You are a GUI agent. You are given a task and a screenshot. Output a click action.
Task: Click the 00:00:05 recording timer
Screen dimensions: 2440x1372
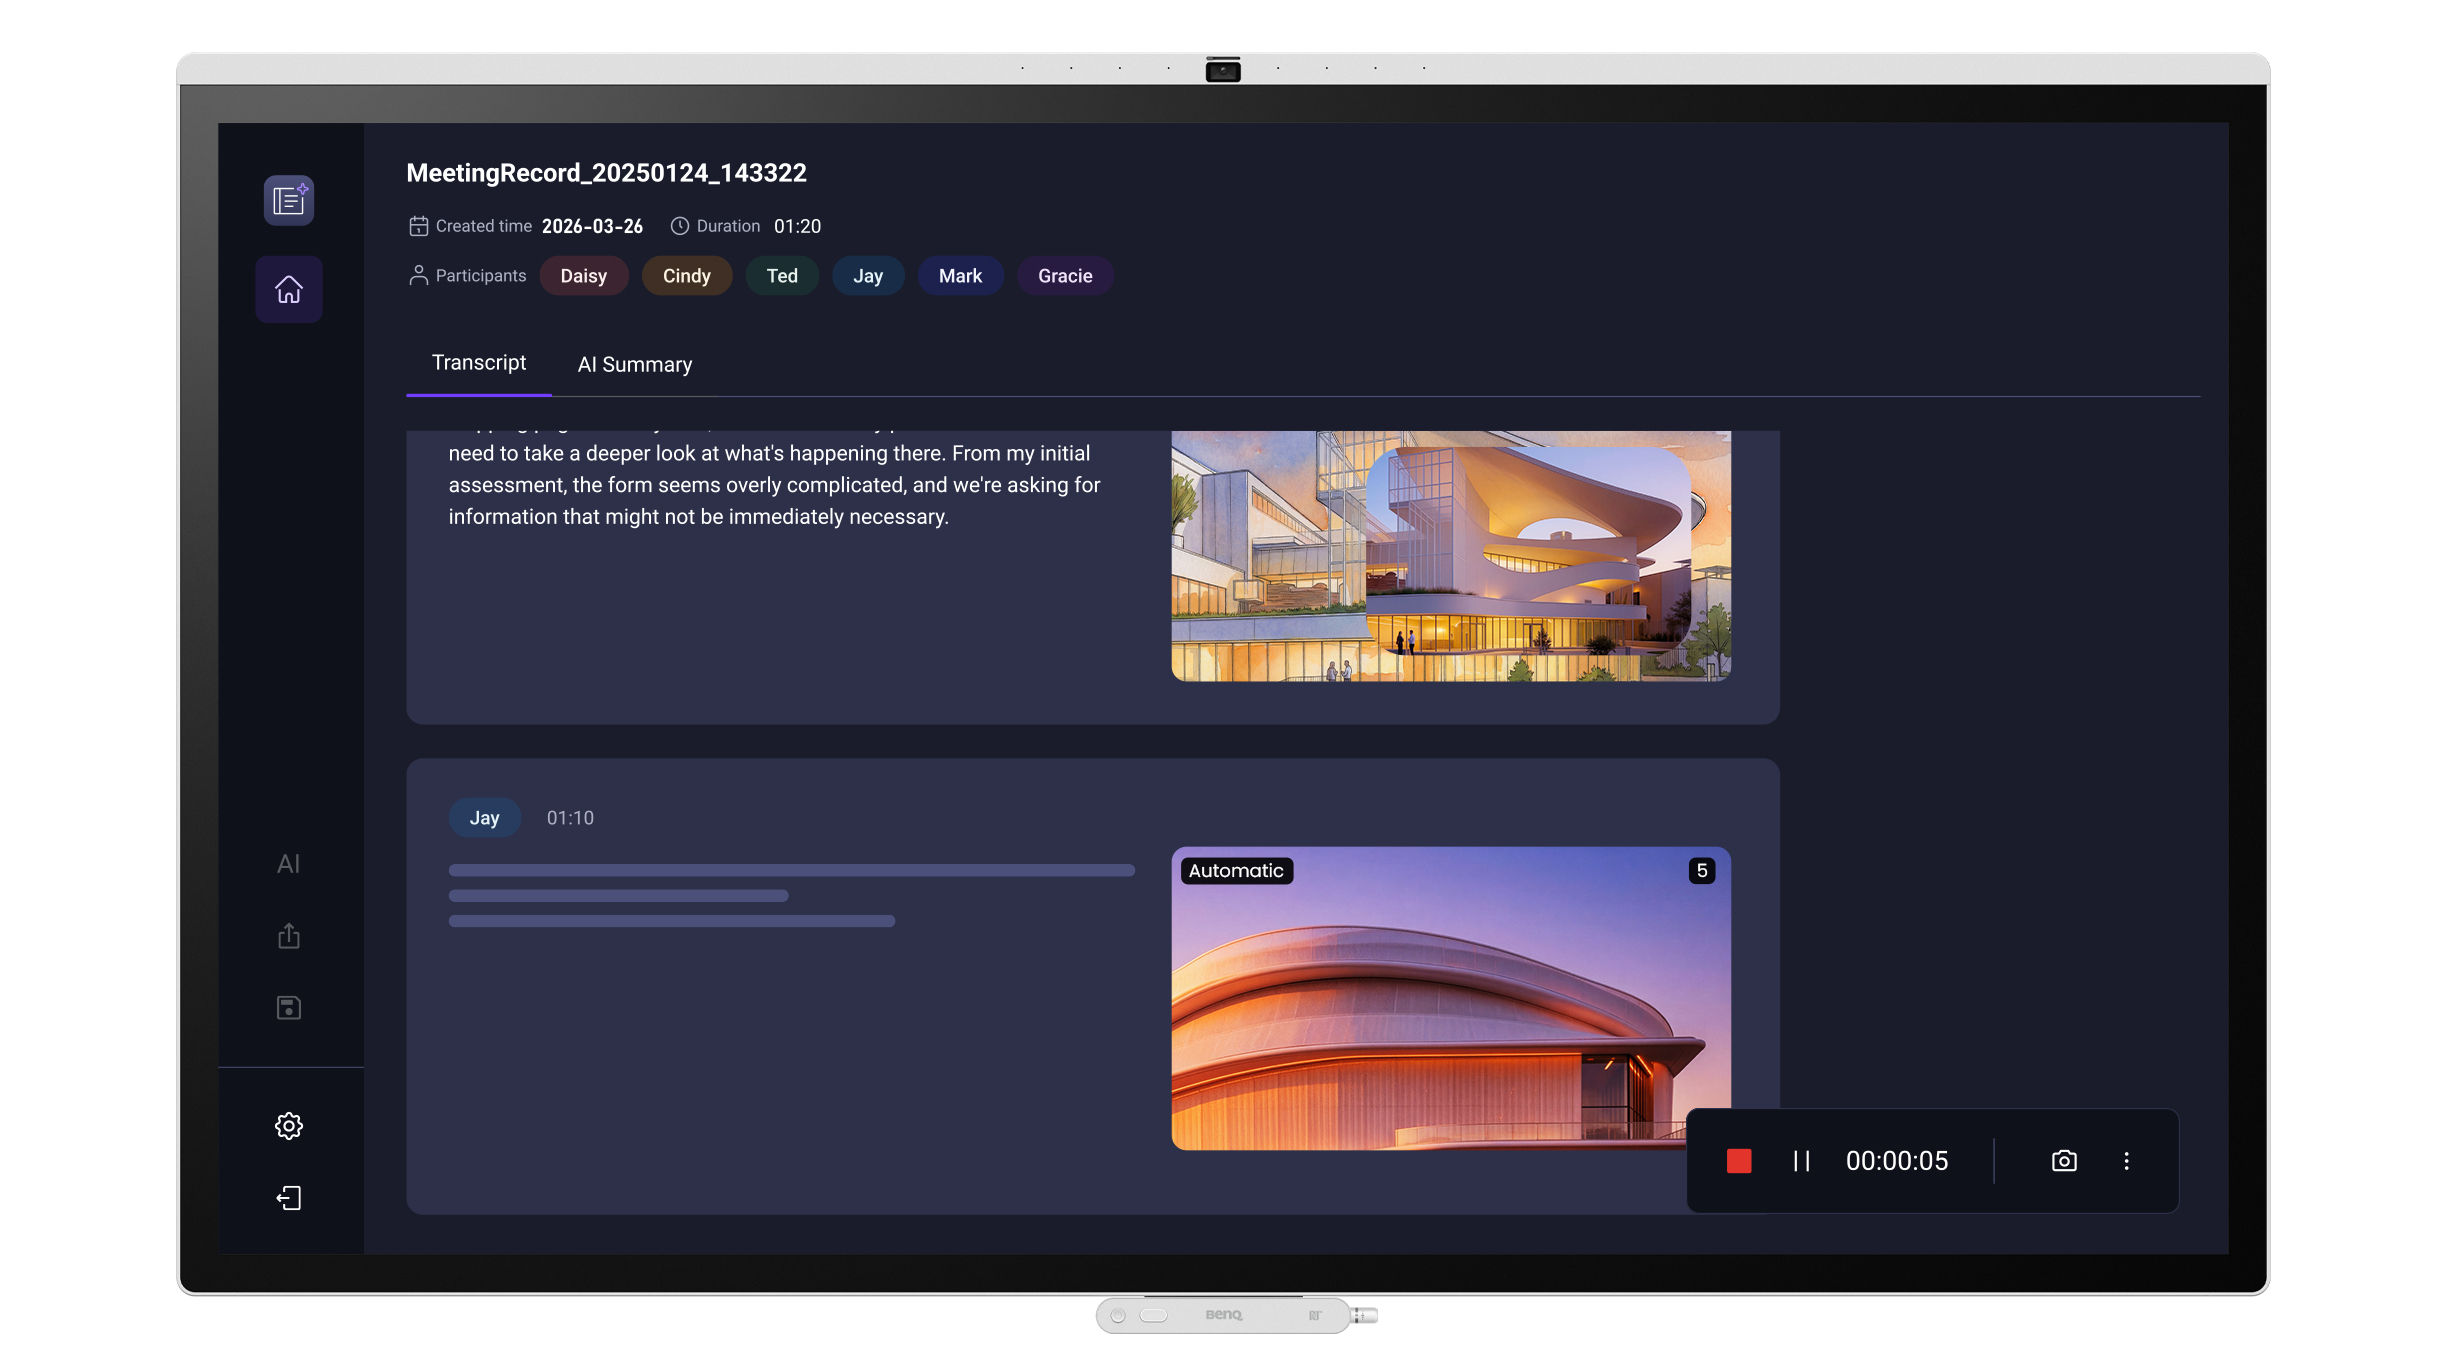pos(1895,1160)
